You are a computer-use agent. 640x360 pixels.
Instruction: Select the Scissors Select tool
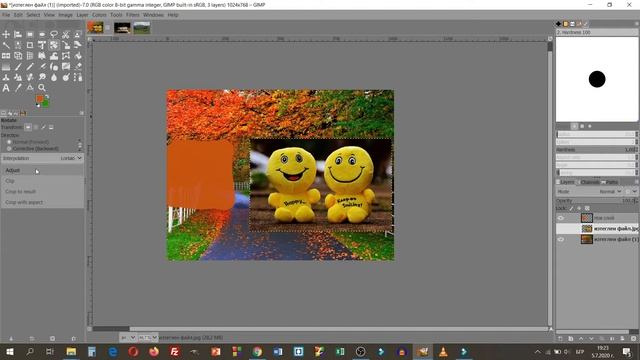66,35
